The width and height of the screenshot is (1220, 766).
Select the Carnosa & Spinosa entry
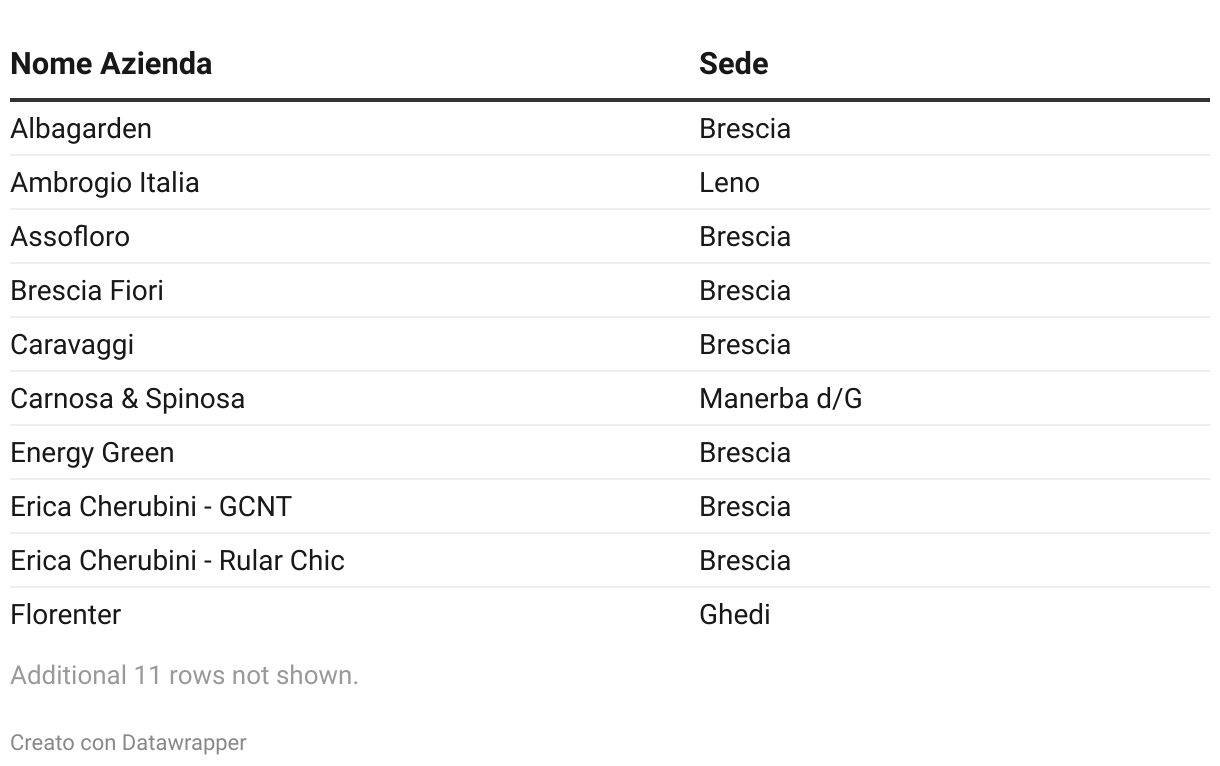[x=128, y=399]
